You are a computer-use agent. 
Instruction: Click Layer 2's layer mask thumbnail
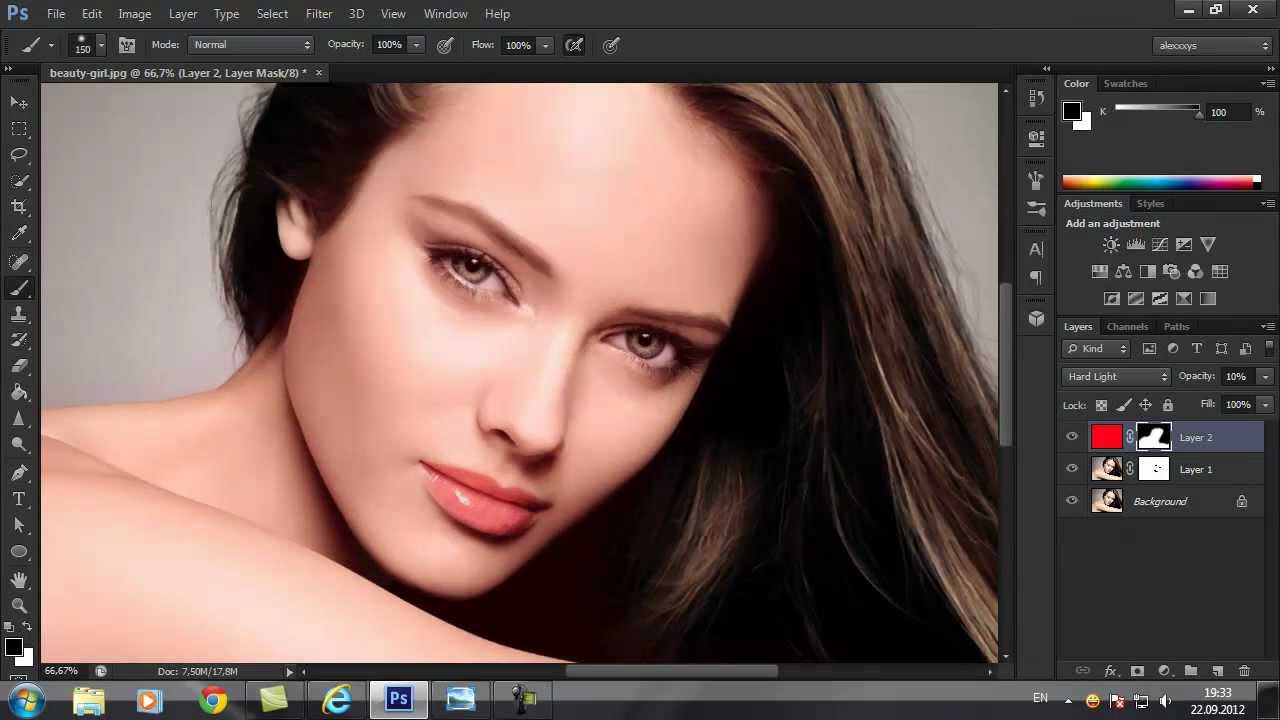(1154, 437)
